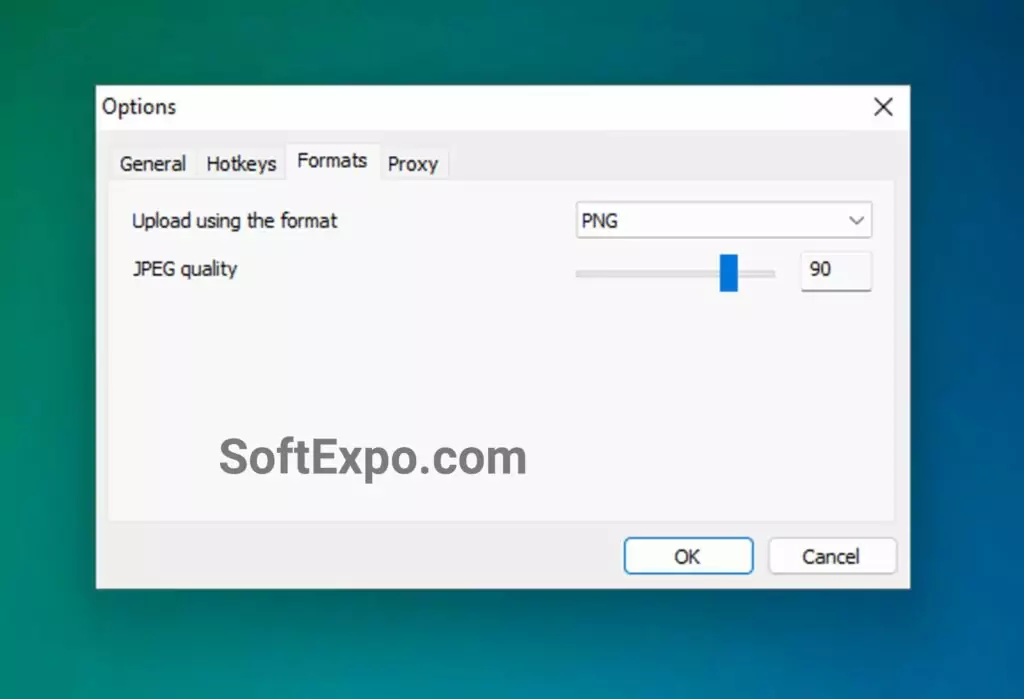Image resolution: width=1024 pixels, height=699 pixels.
Task: Click Cancel to discard changes
Action: tap(832, 556)
